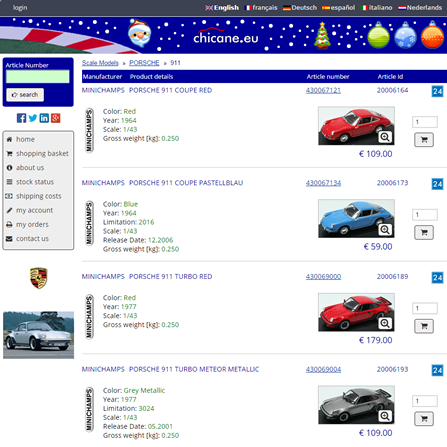Select English language
The height and width of the screenshot is (447, 447).
222,7
